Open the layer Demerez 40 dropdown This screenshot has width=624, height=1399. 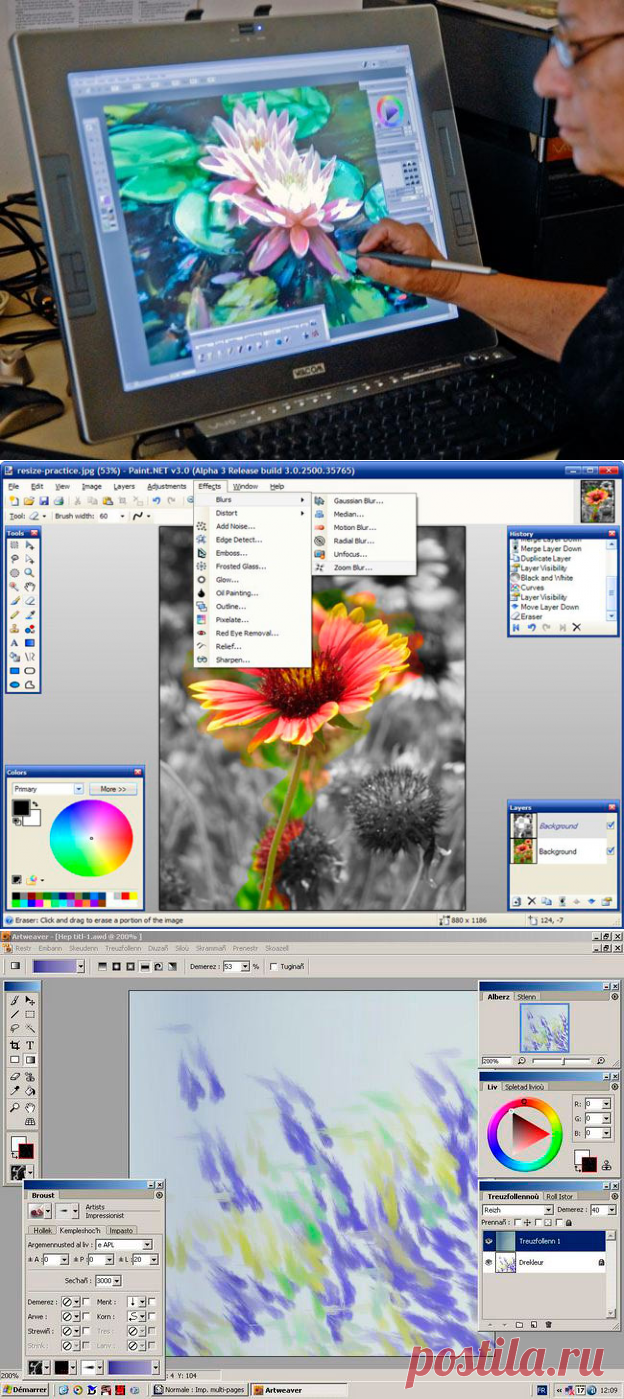[611, 1210]
